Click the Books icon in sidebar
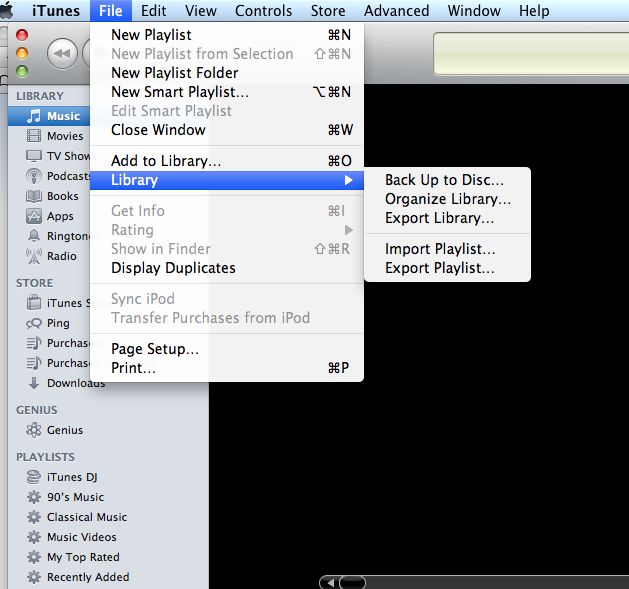This screenshot has width=629, height=589. (34, 196)
